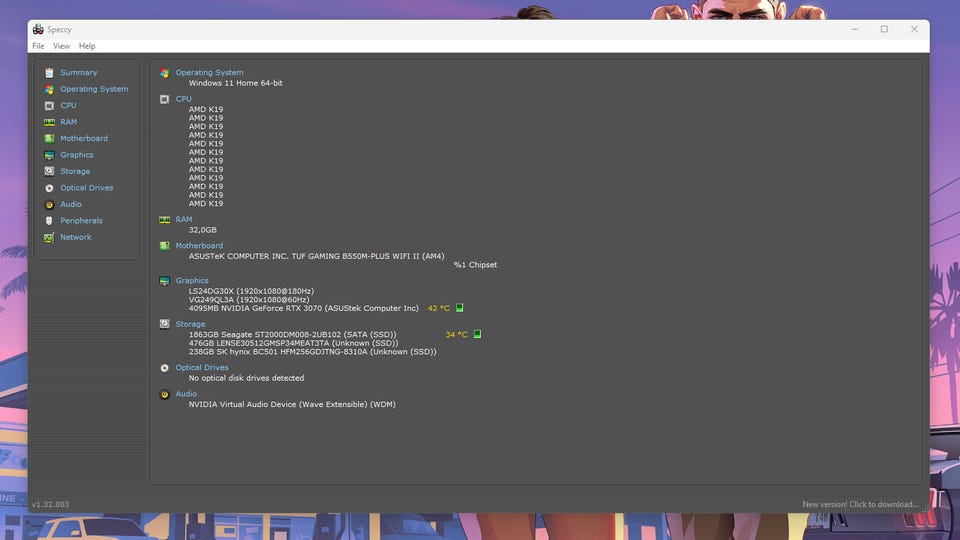Click 'Windows 11 Home 64-bit' text
Screen dimensions: 960x540
click(x=236, y=83)
